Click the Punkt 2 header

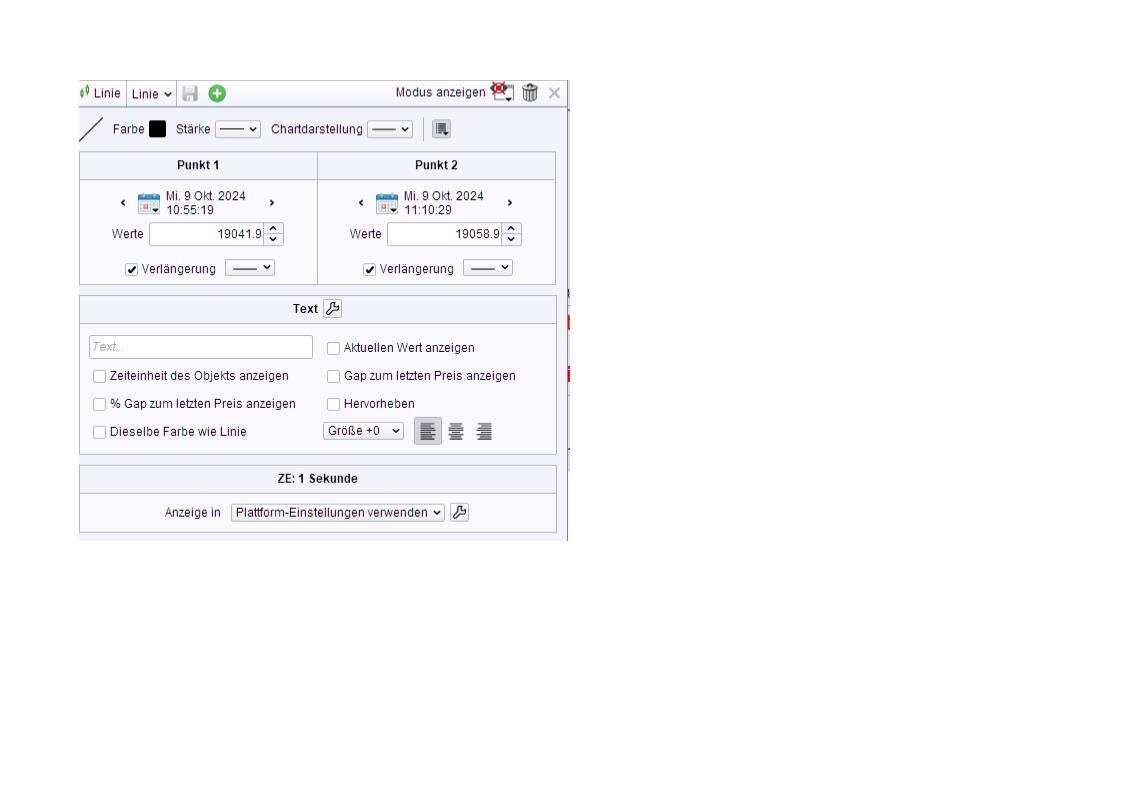436,165
